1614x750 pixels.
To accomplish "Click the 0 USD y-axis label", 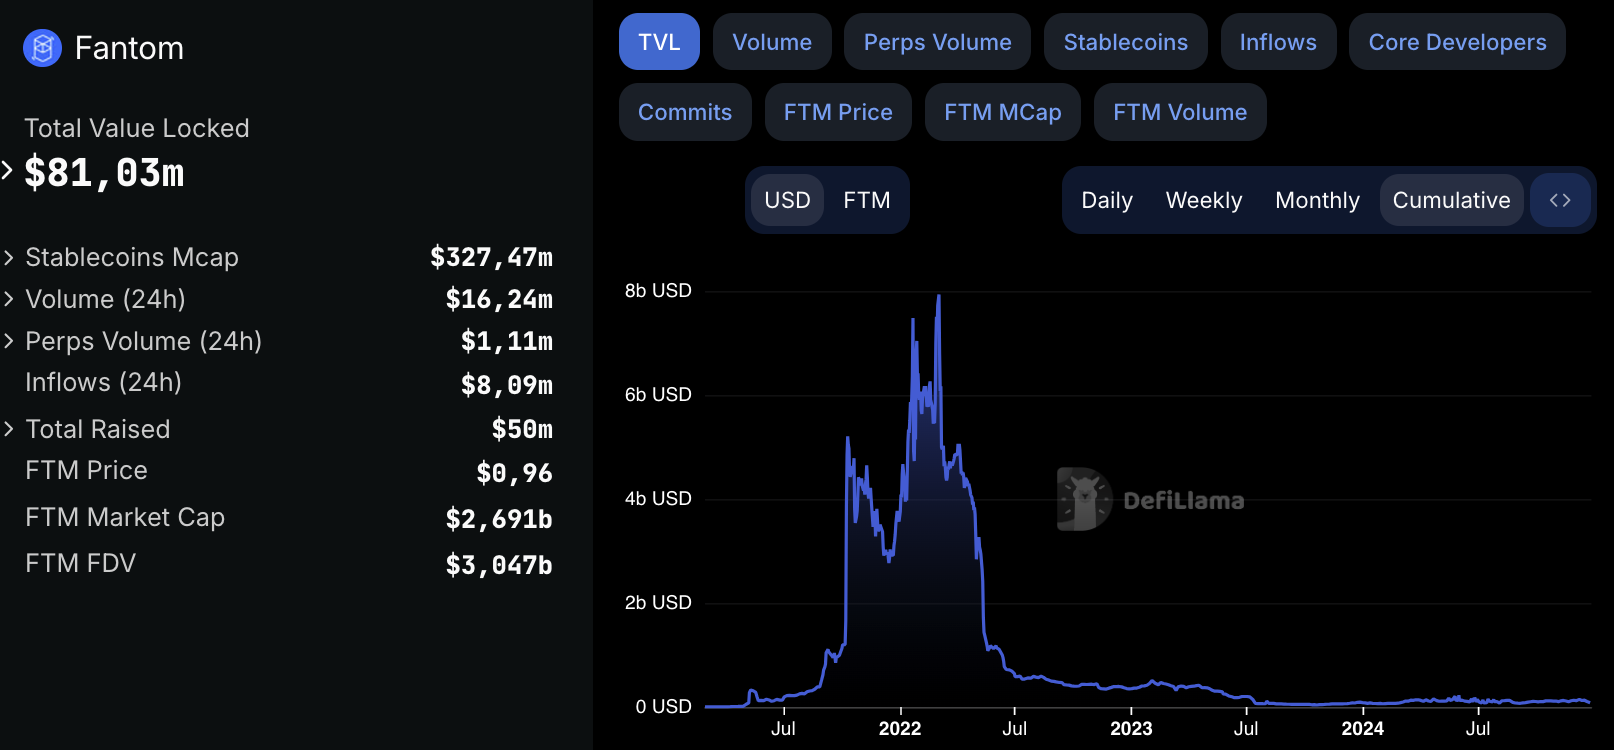I will (663, 707).
